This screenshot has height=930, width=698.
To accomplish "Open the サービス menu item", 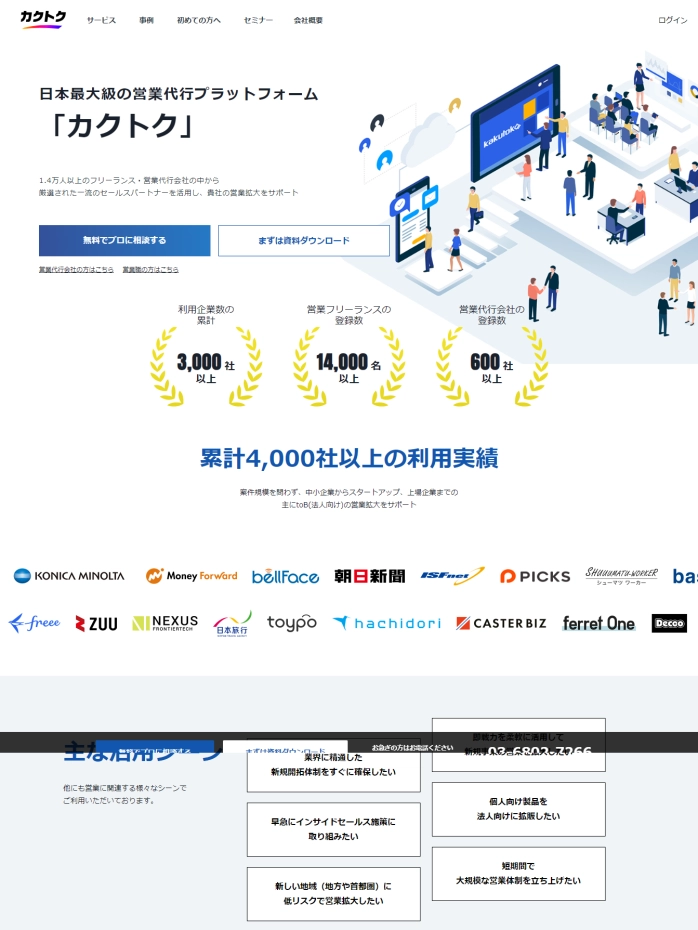I will pos(101,20).
